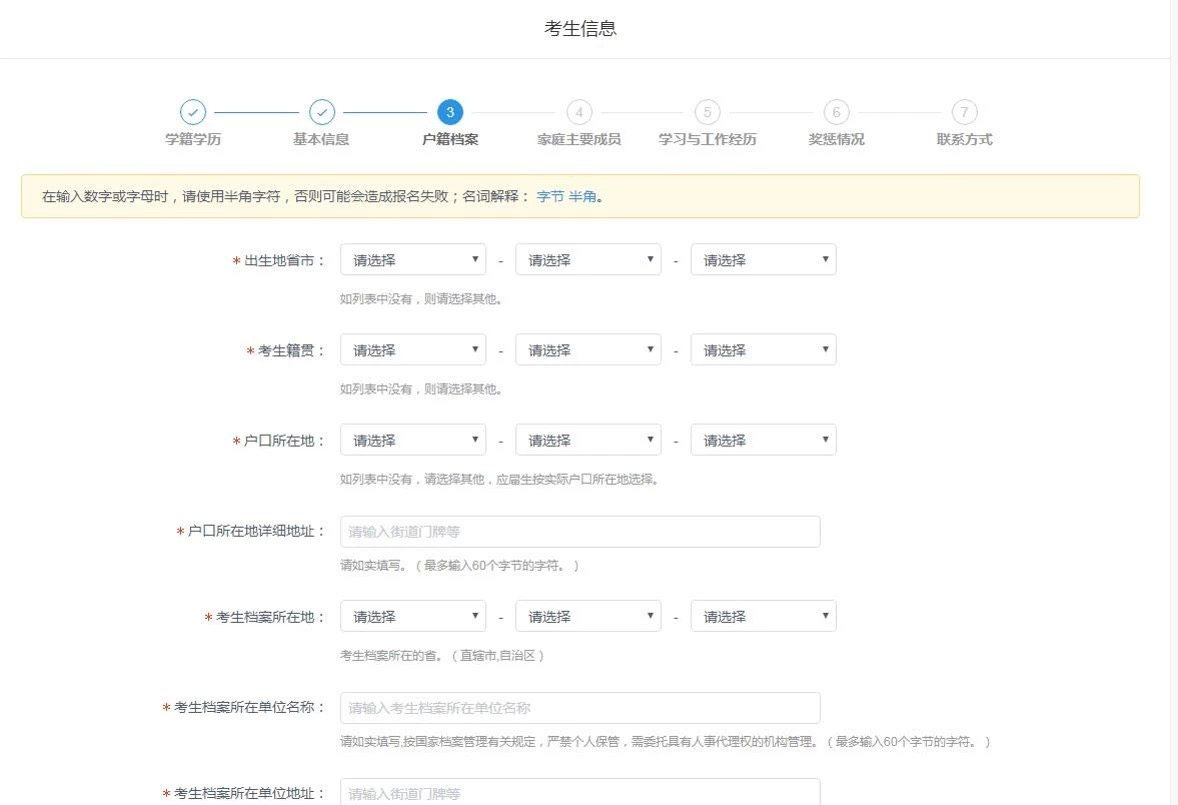Screen dimensions: 1178x805
Task: Open the second 户口所在地 dropdown
Action: tap(588, 440)
